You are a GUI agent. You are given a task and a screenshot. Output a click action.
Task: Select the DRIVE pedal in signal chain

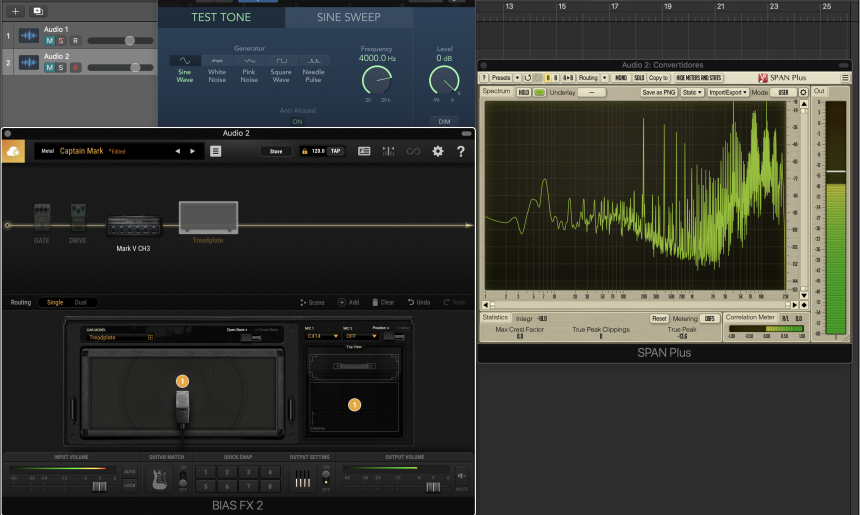78,218
